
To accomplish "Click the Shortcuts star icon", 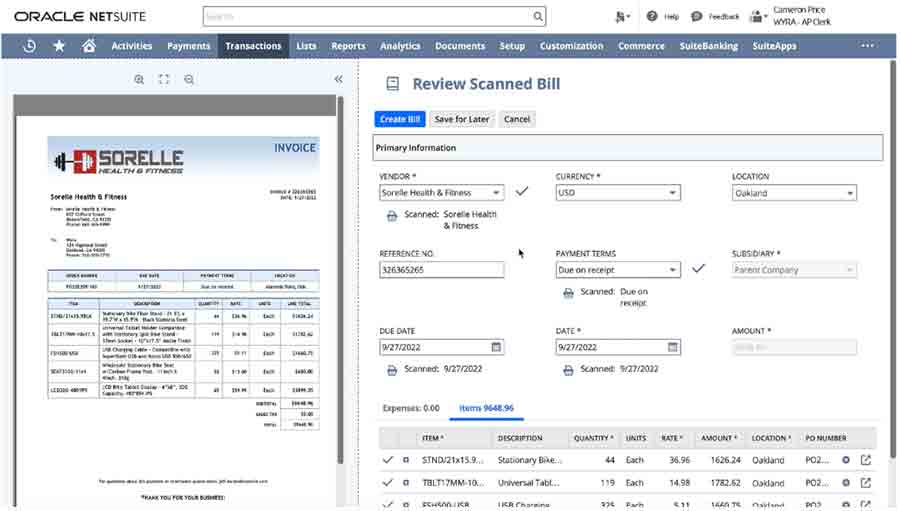I will (x=59, y=46).
